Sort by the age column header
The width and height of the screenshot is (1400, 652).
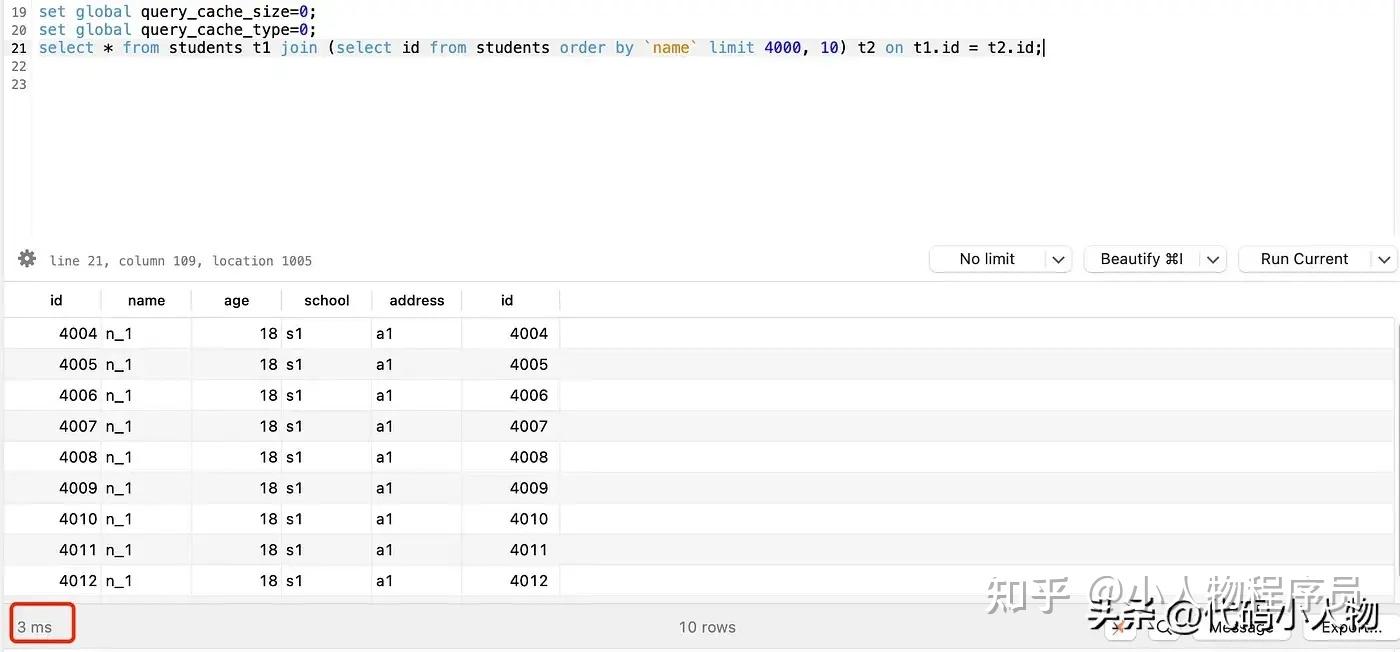(x=236, y=300)
